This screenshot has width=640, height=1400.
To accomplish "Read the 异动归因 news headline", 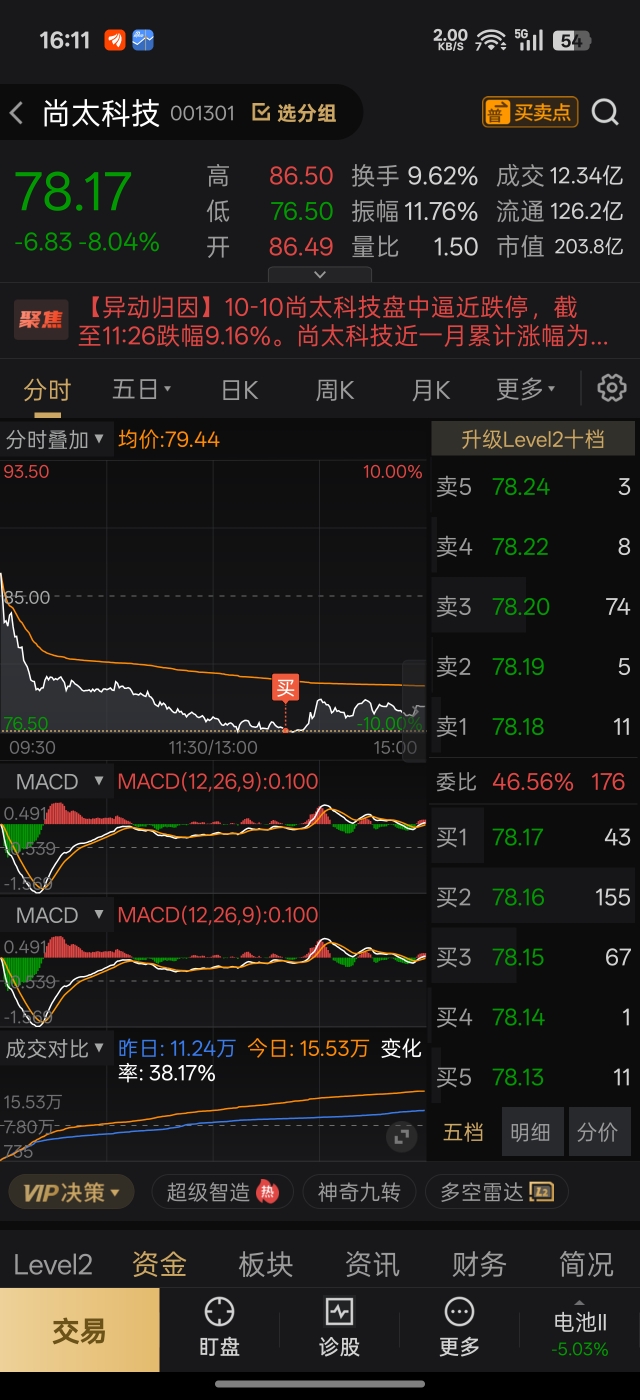I will coord(342,321).
